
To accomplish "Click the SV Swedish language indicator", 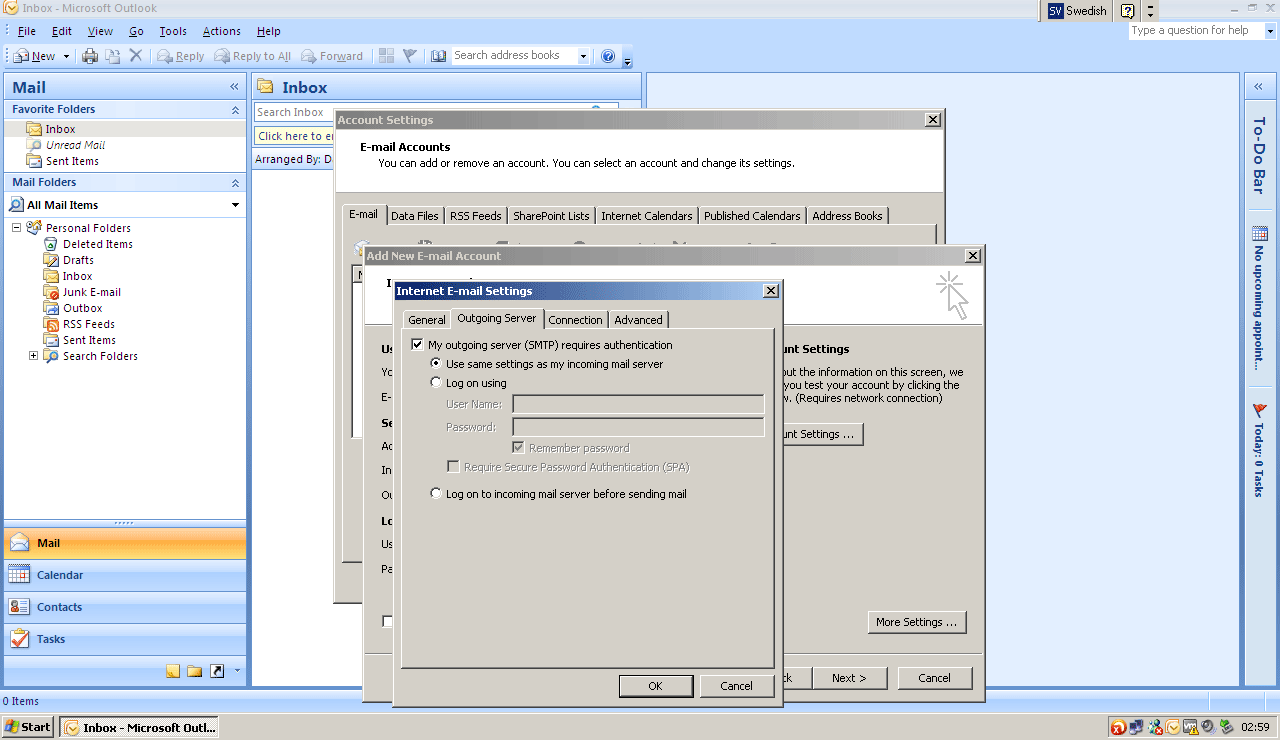I will click(1078, 11).
